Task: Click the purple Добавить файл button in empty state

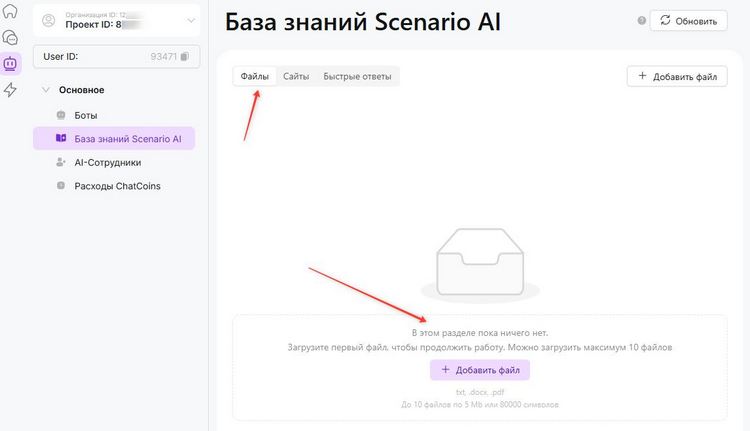Action: coord(480,370)
